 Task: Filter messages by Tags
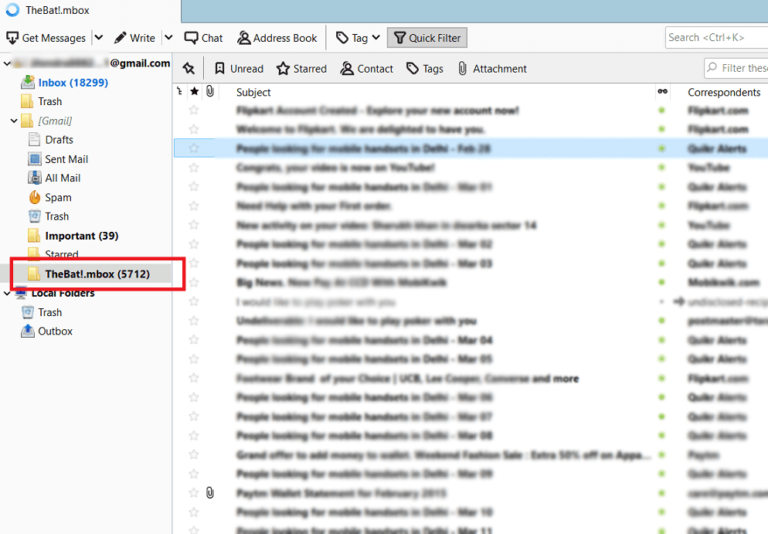[x=425, y=69]
